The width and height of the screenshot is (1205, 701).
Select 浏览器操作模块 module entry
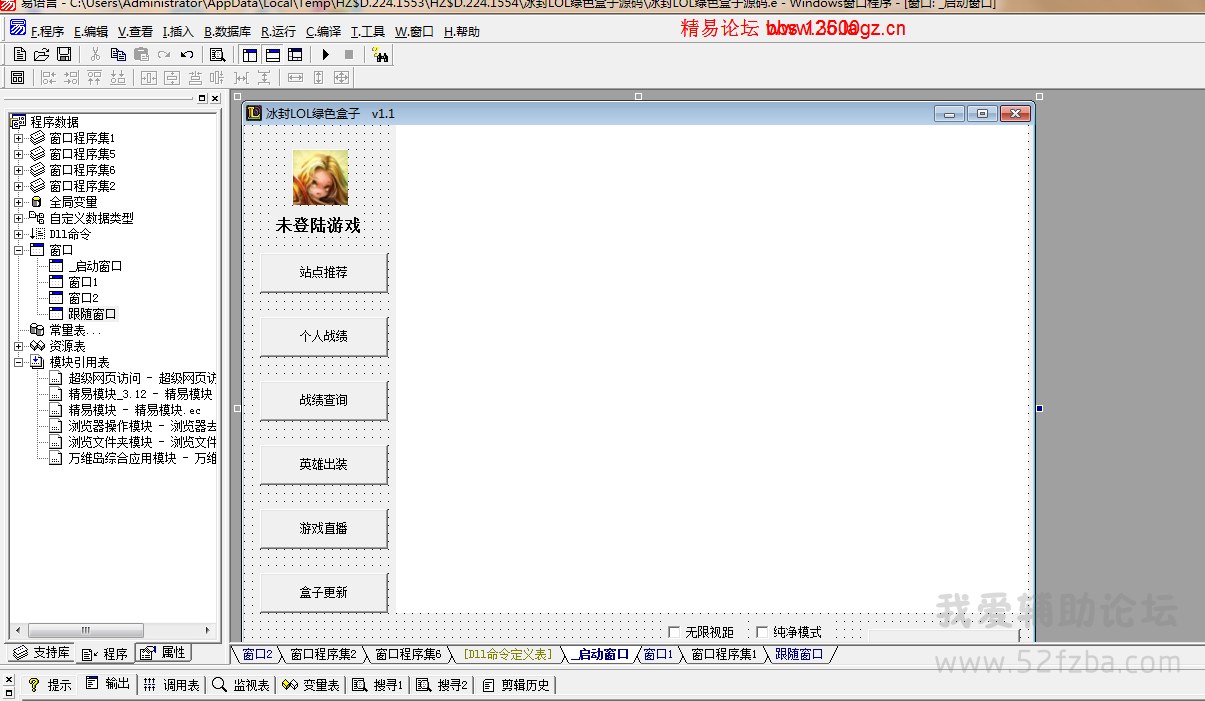tap(142, 426)
